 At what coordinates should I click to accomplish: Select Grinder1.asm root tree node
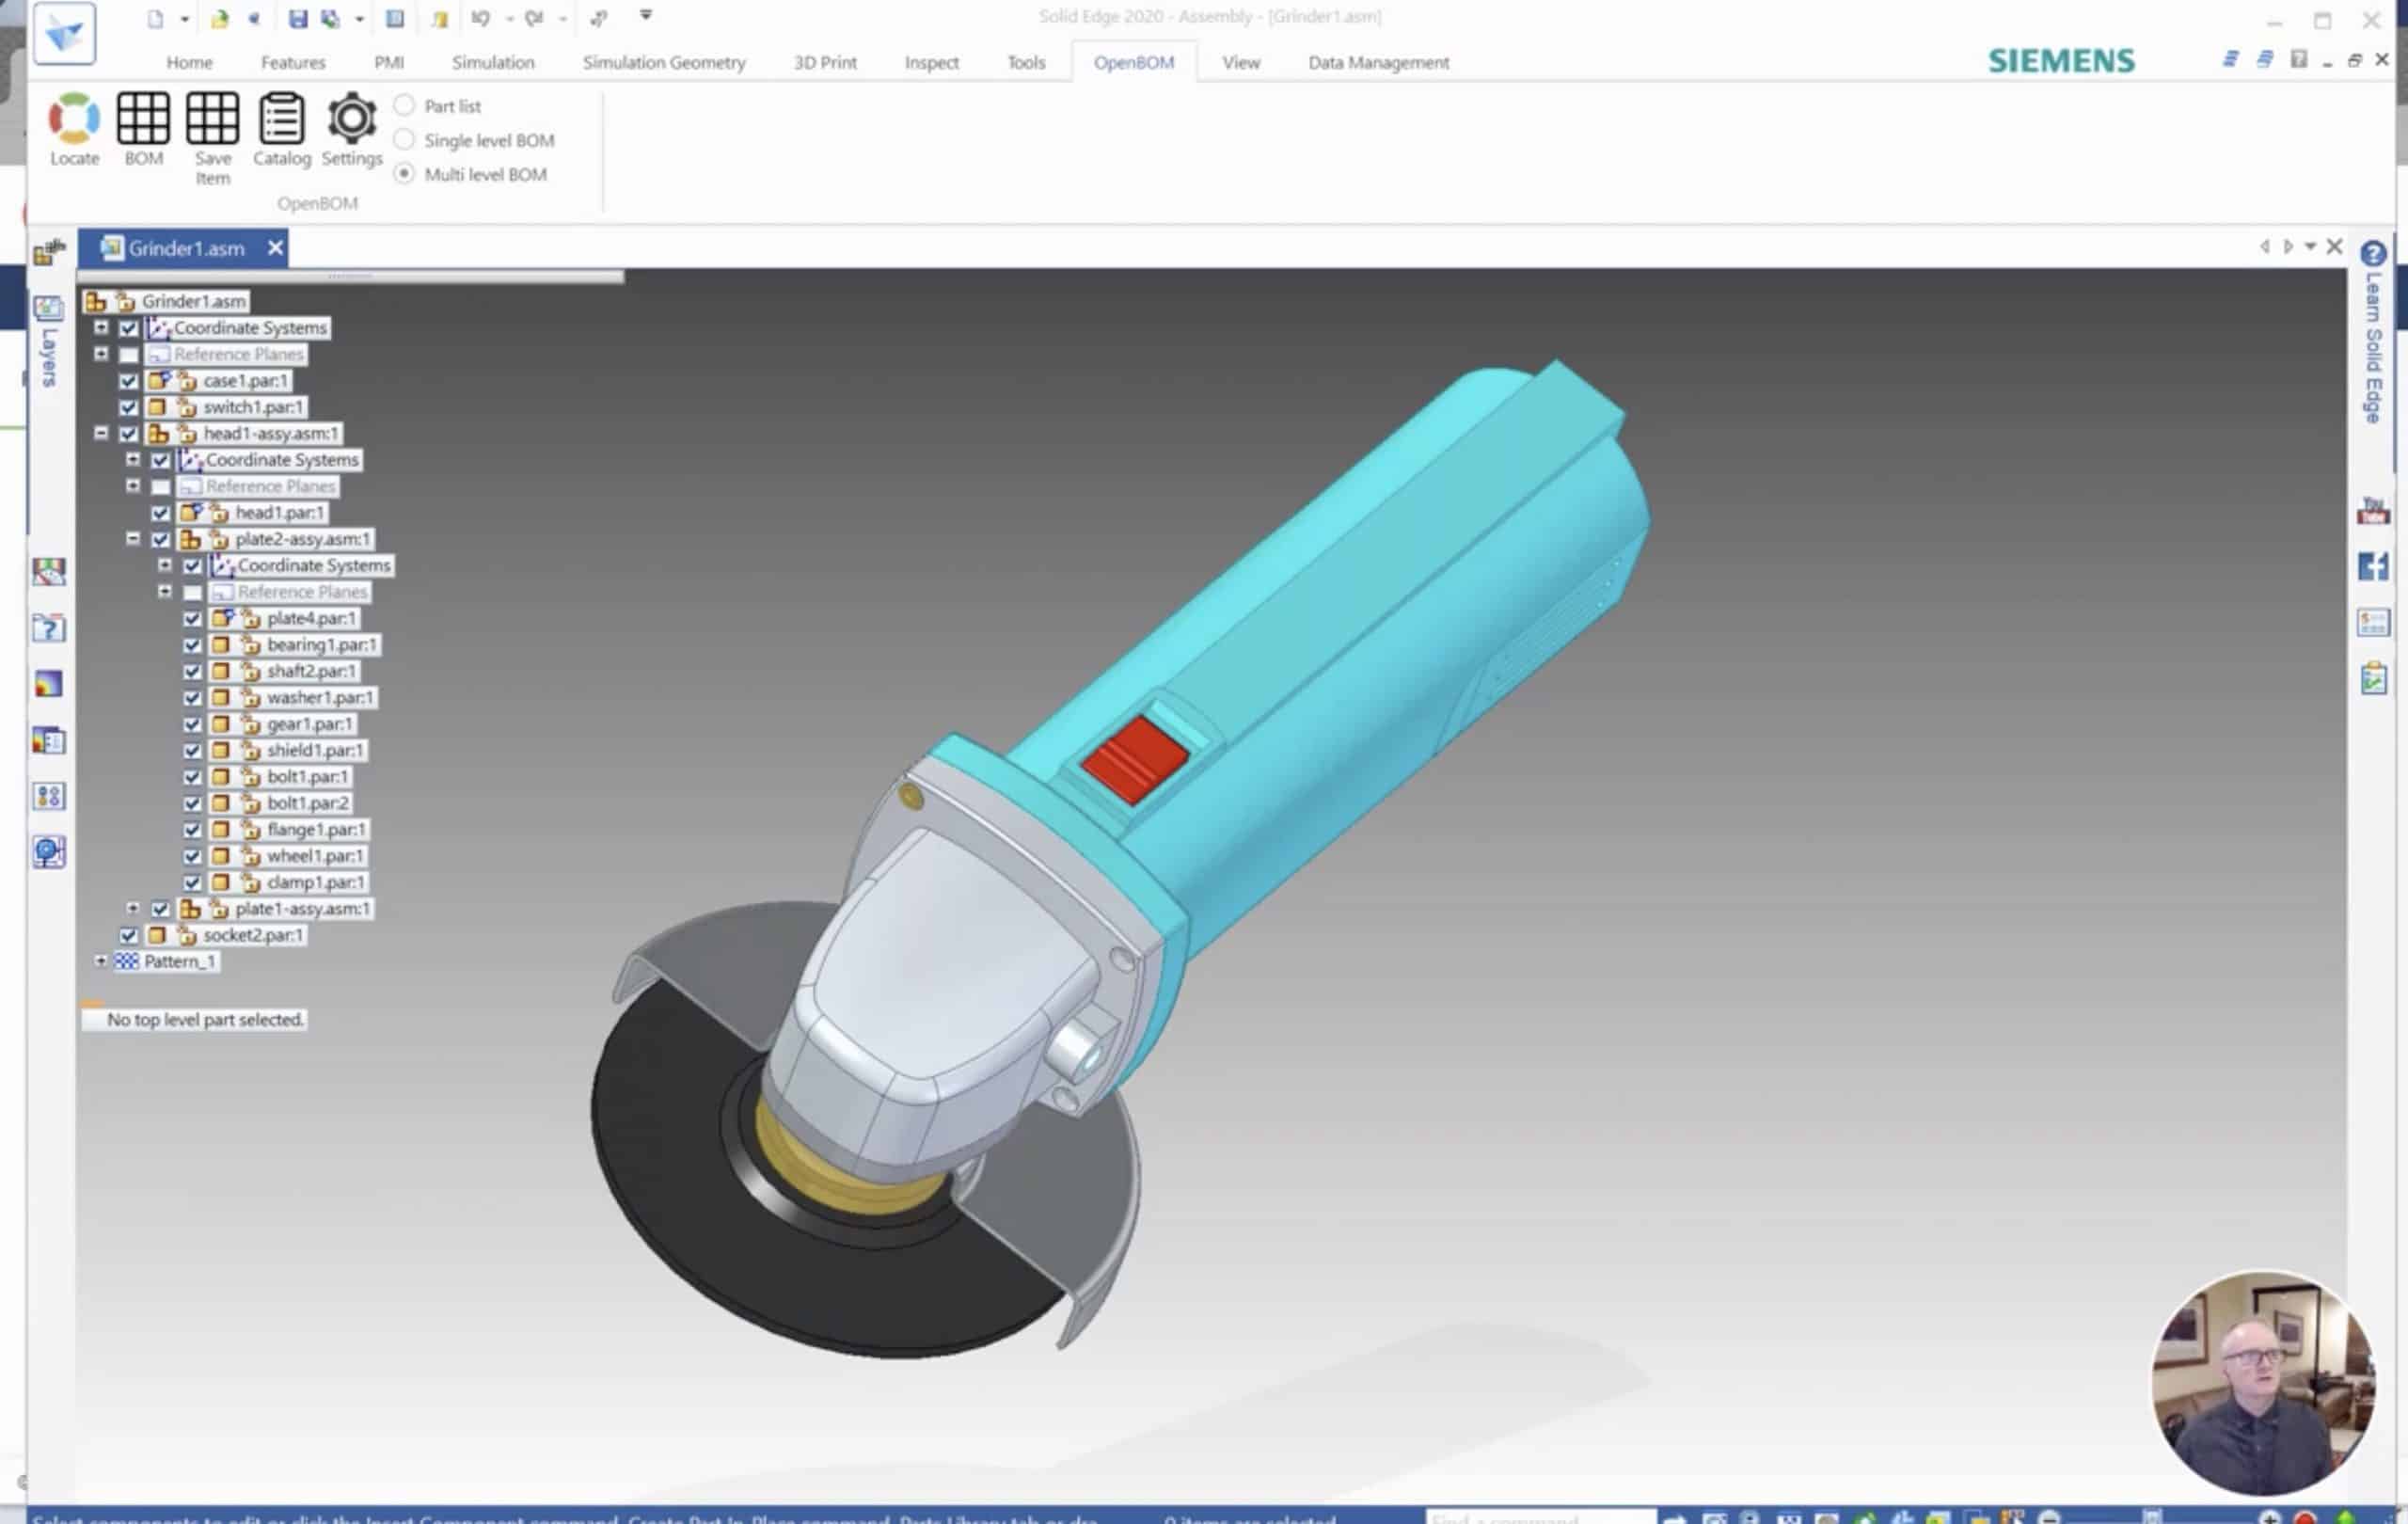(x=193, y=301)
